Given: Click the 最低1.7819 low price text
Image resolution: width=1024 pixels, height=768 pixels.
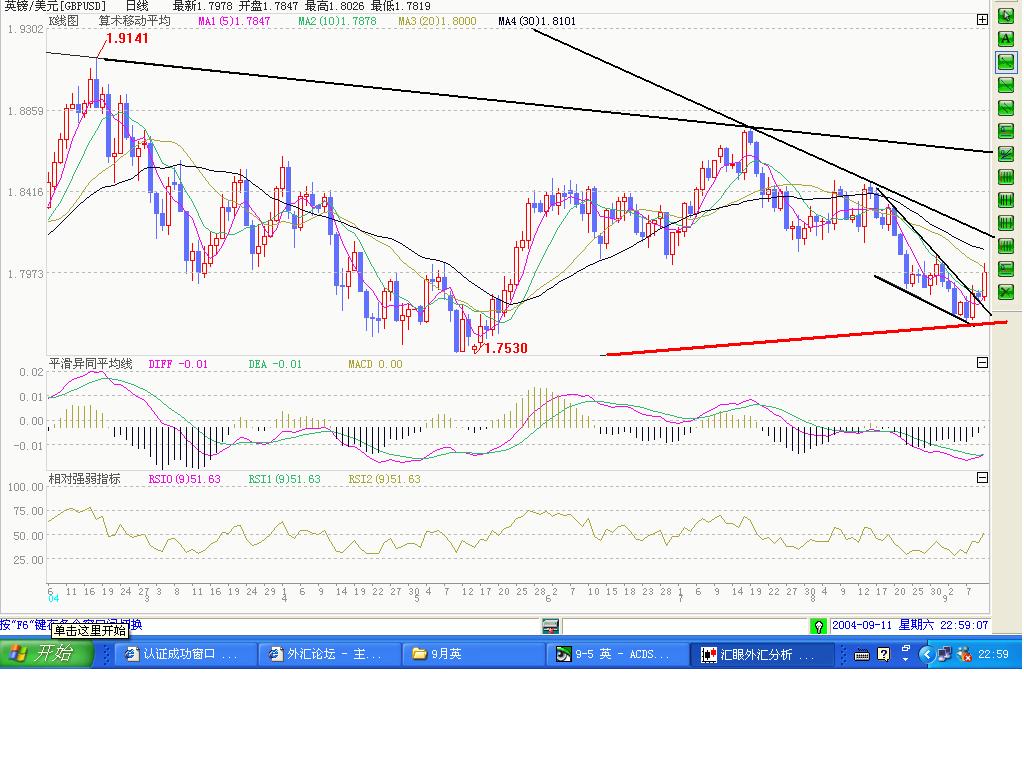Looking at the screenshot, I should click(400, 6).
